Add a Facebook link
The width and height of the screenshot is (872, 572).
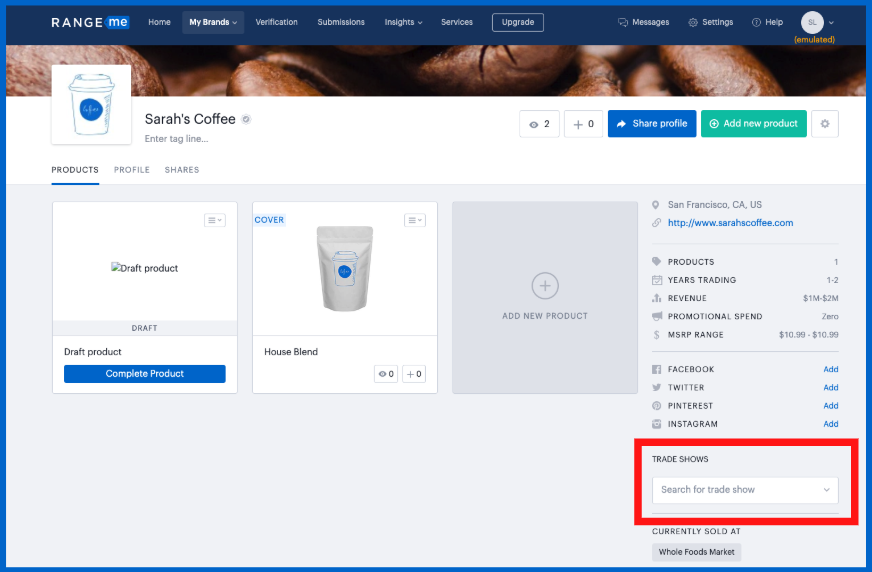point(831,370)
